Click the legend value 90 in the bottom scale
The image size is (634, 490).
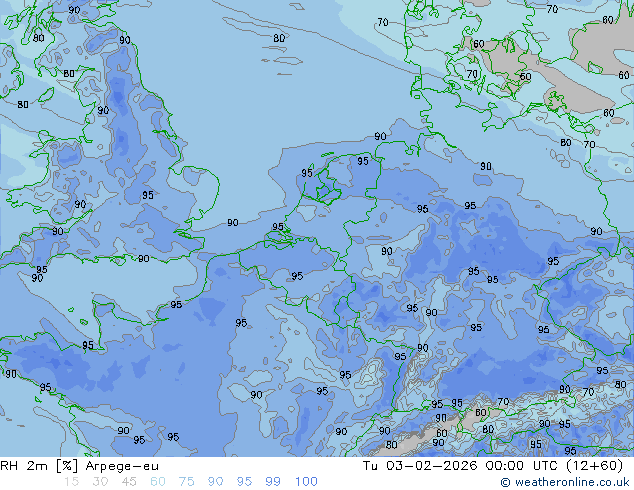(215, 482)
